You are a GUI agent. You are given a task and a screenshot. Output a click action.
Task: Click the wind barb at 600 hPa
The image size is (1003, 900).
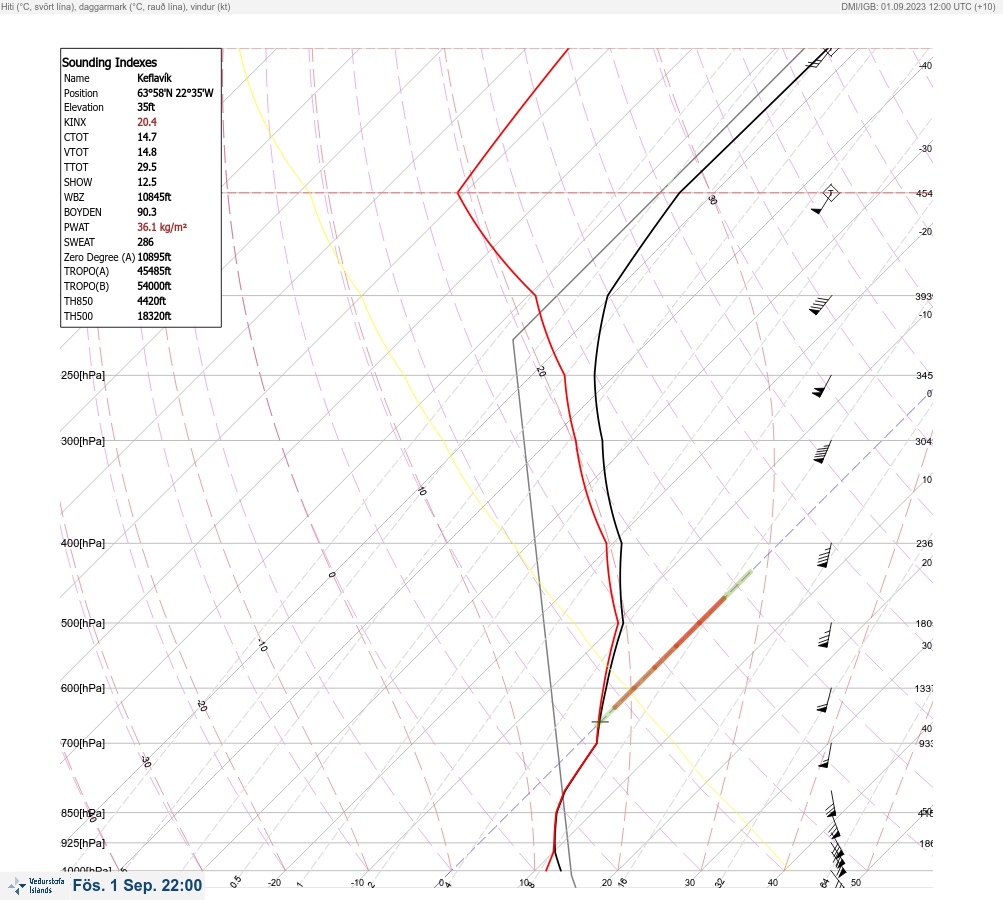coord(825,700)
